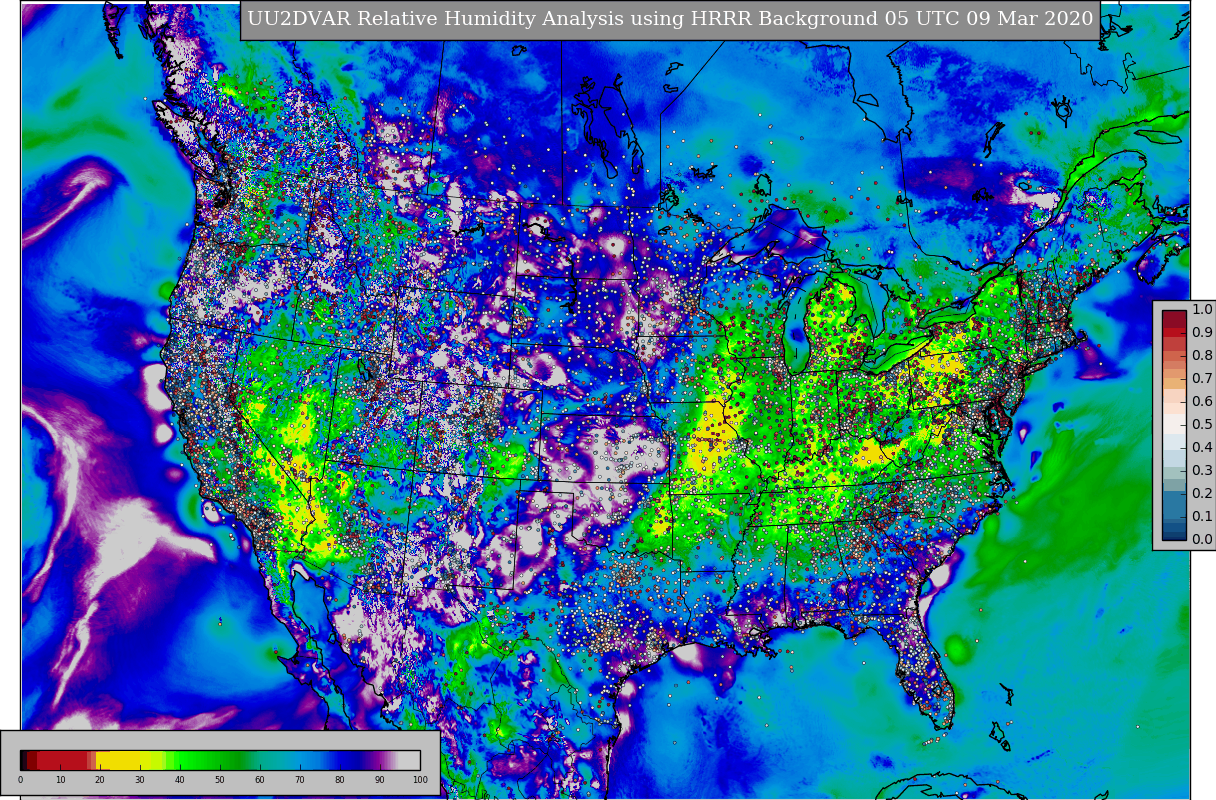Screen dimensions: 1216x800
Task: Click the 0.5 label on the right colorbar
Action: point(1202,425)
